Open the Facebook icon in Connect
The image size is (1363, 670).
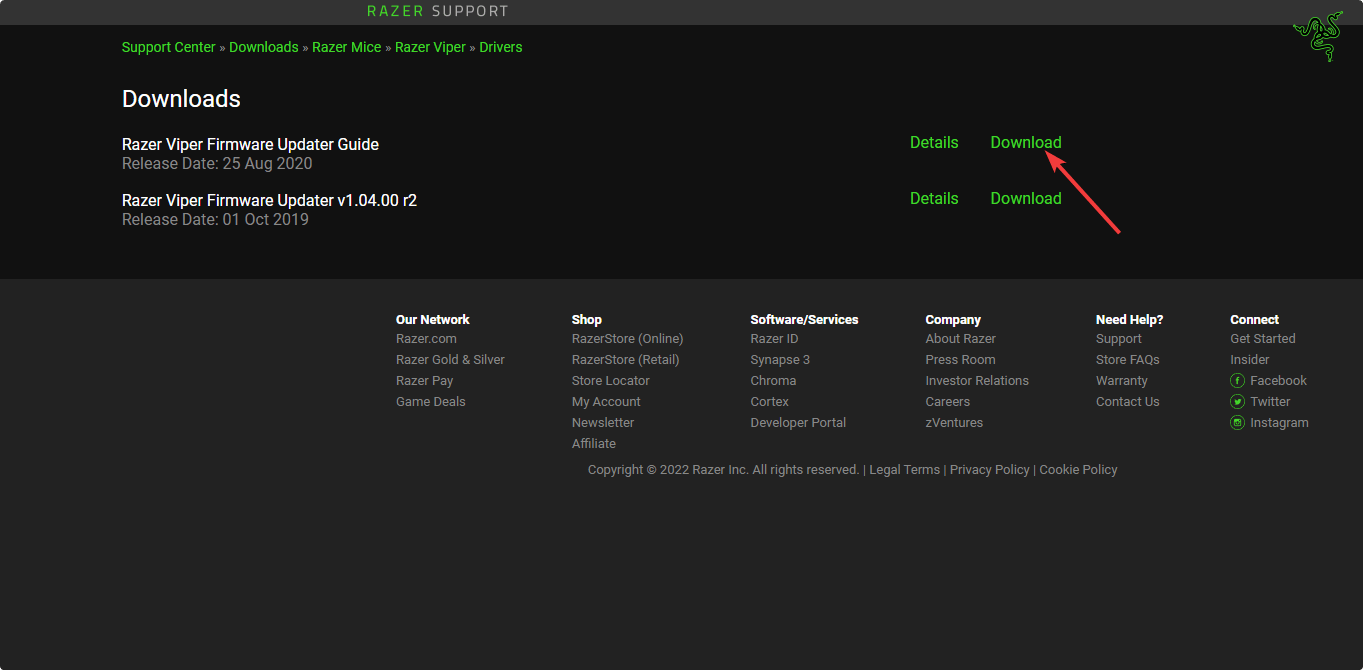pyautogui.click(x=1237, y=380)
